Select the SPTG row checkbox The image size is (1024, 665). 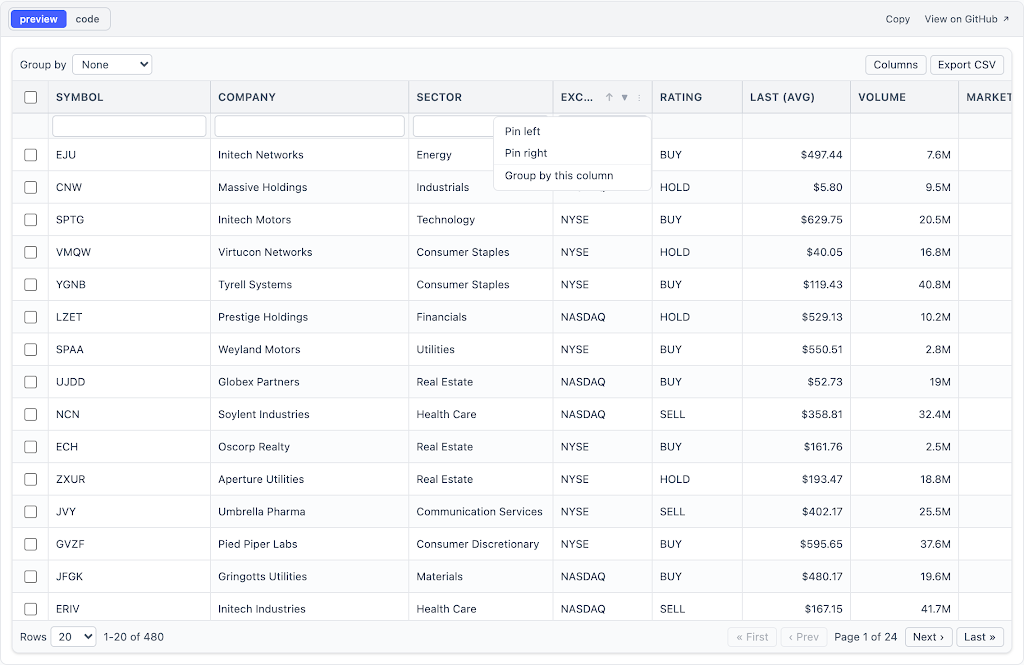pyautogui.click(x=31, y=219)
